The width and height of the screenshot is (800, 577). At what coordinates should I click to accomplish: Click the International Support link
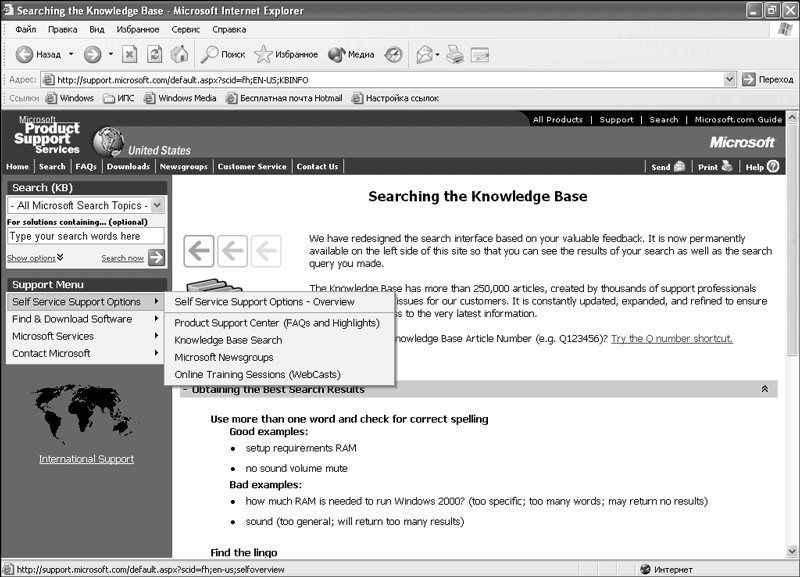(x=86, y=459)
